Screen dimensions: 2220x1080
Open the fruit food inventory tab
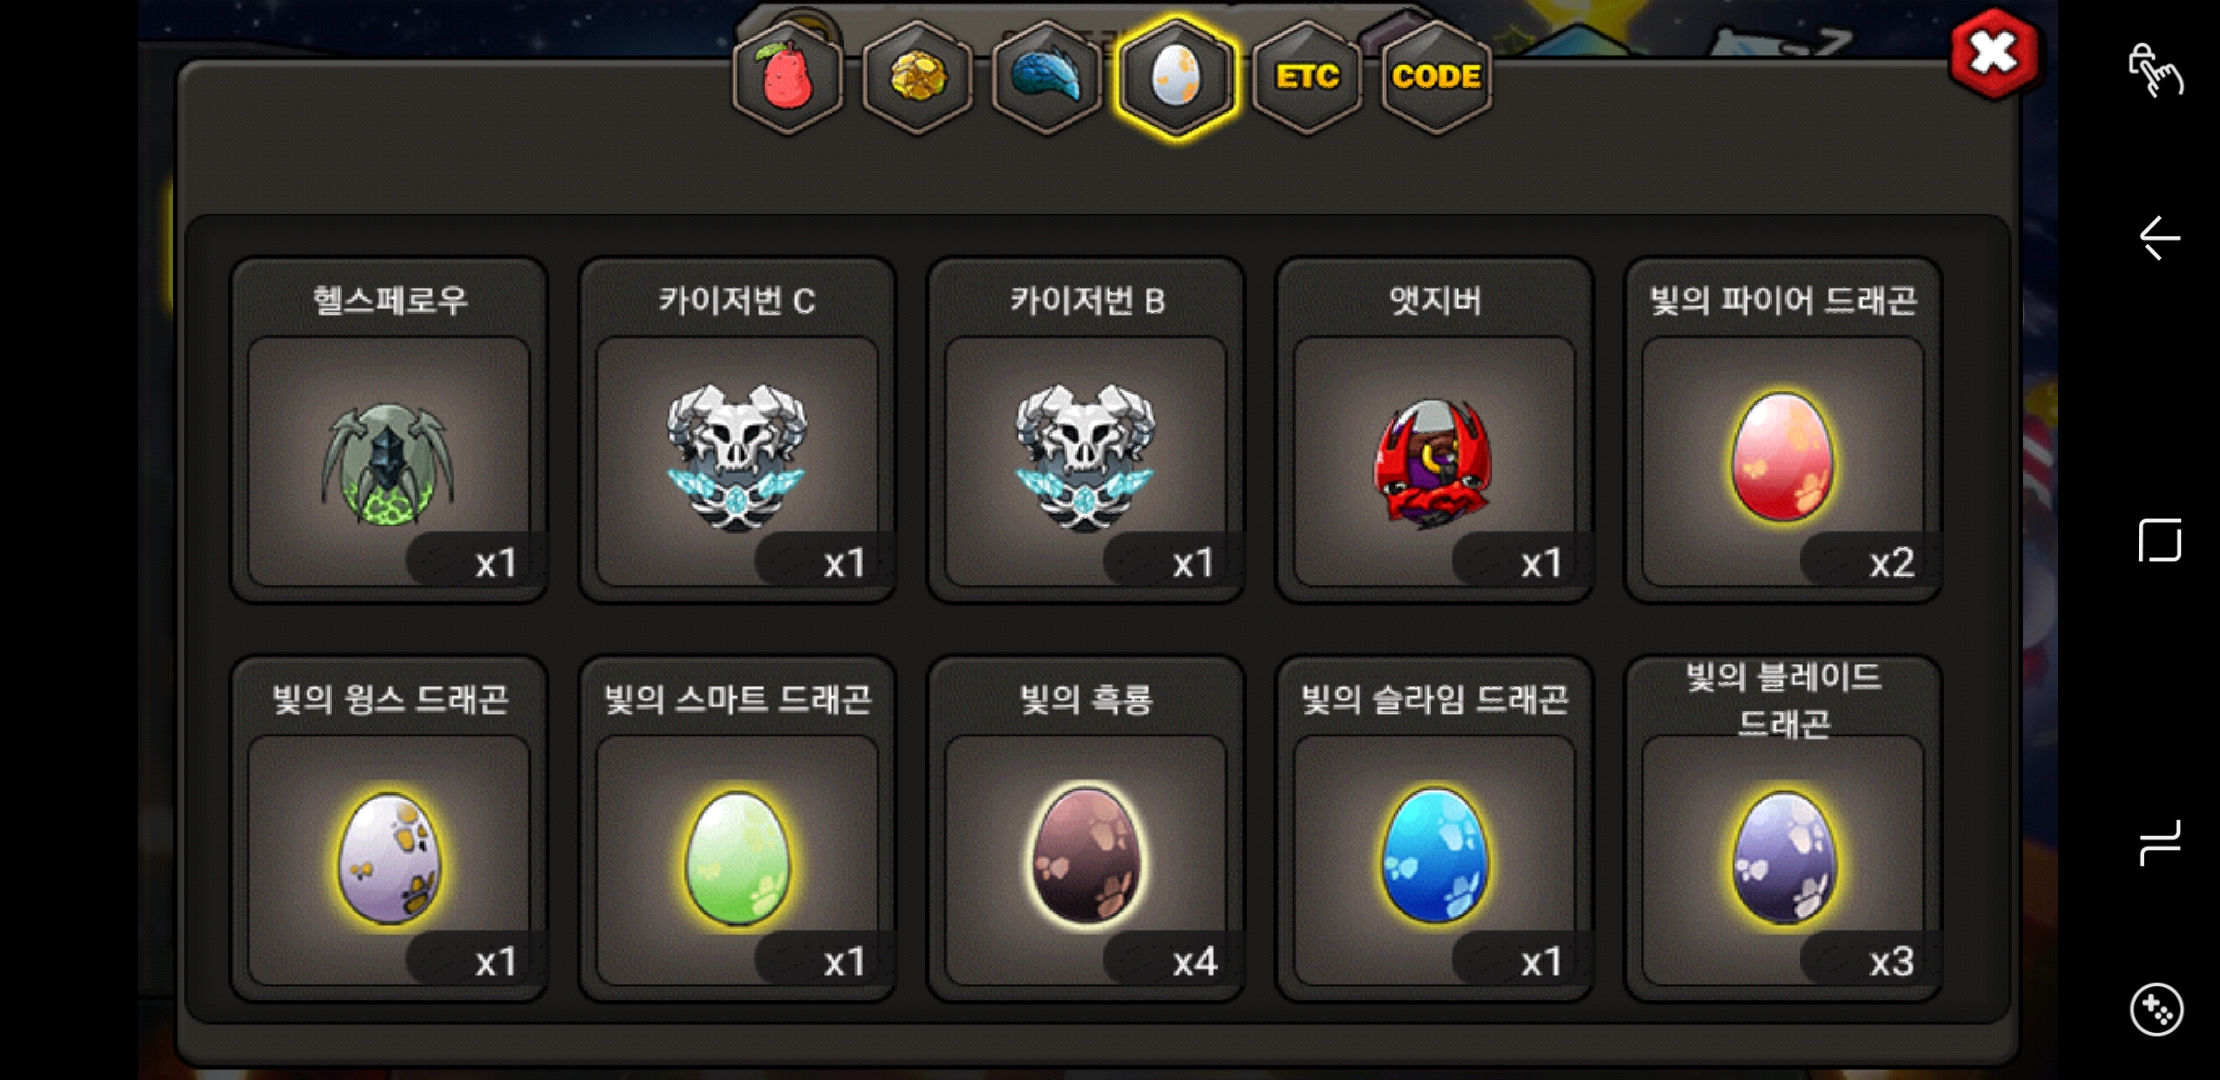click(x=787, y=77)
